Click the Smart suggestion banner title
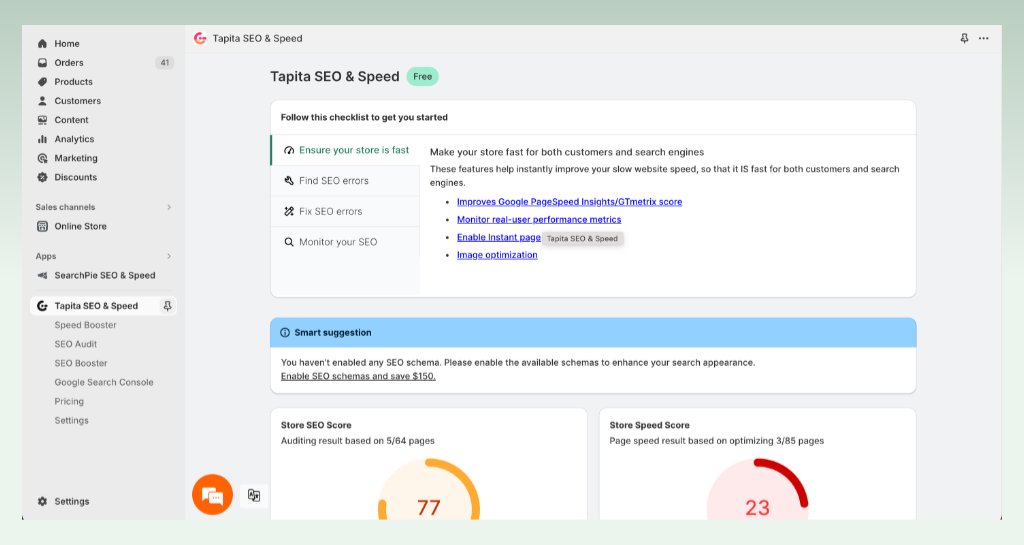This screenshot has height=545, width=1024. pos(332,333)
